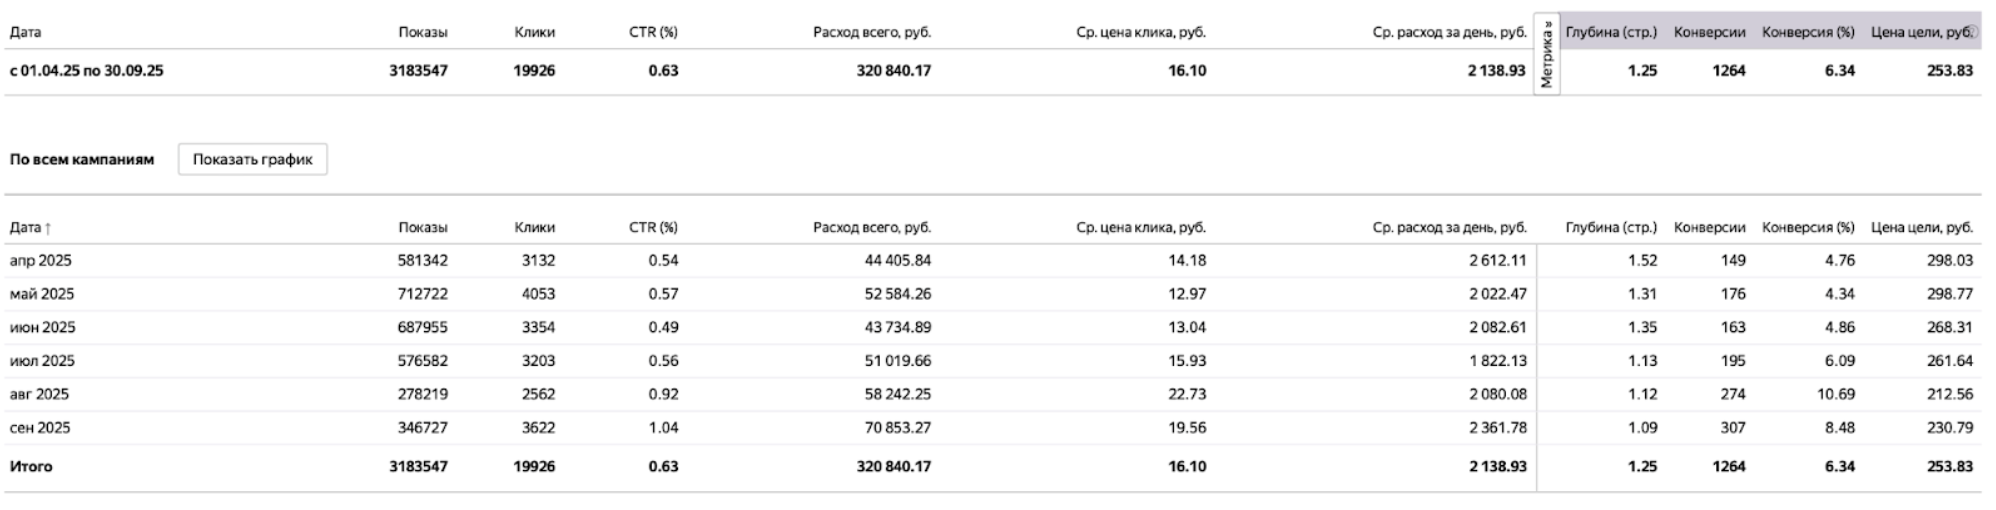Sort monthly table by Клики column header
This screenshot has height=510, width=1996.
534,227
